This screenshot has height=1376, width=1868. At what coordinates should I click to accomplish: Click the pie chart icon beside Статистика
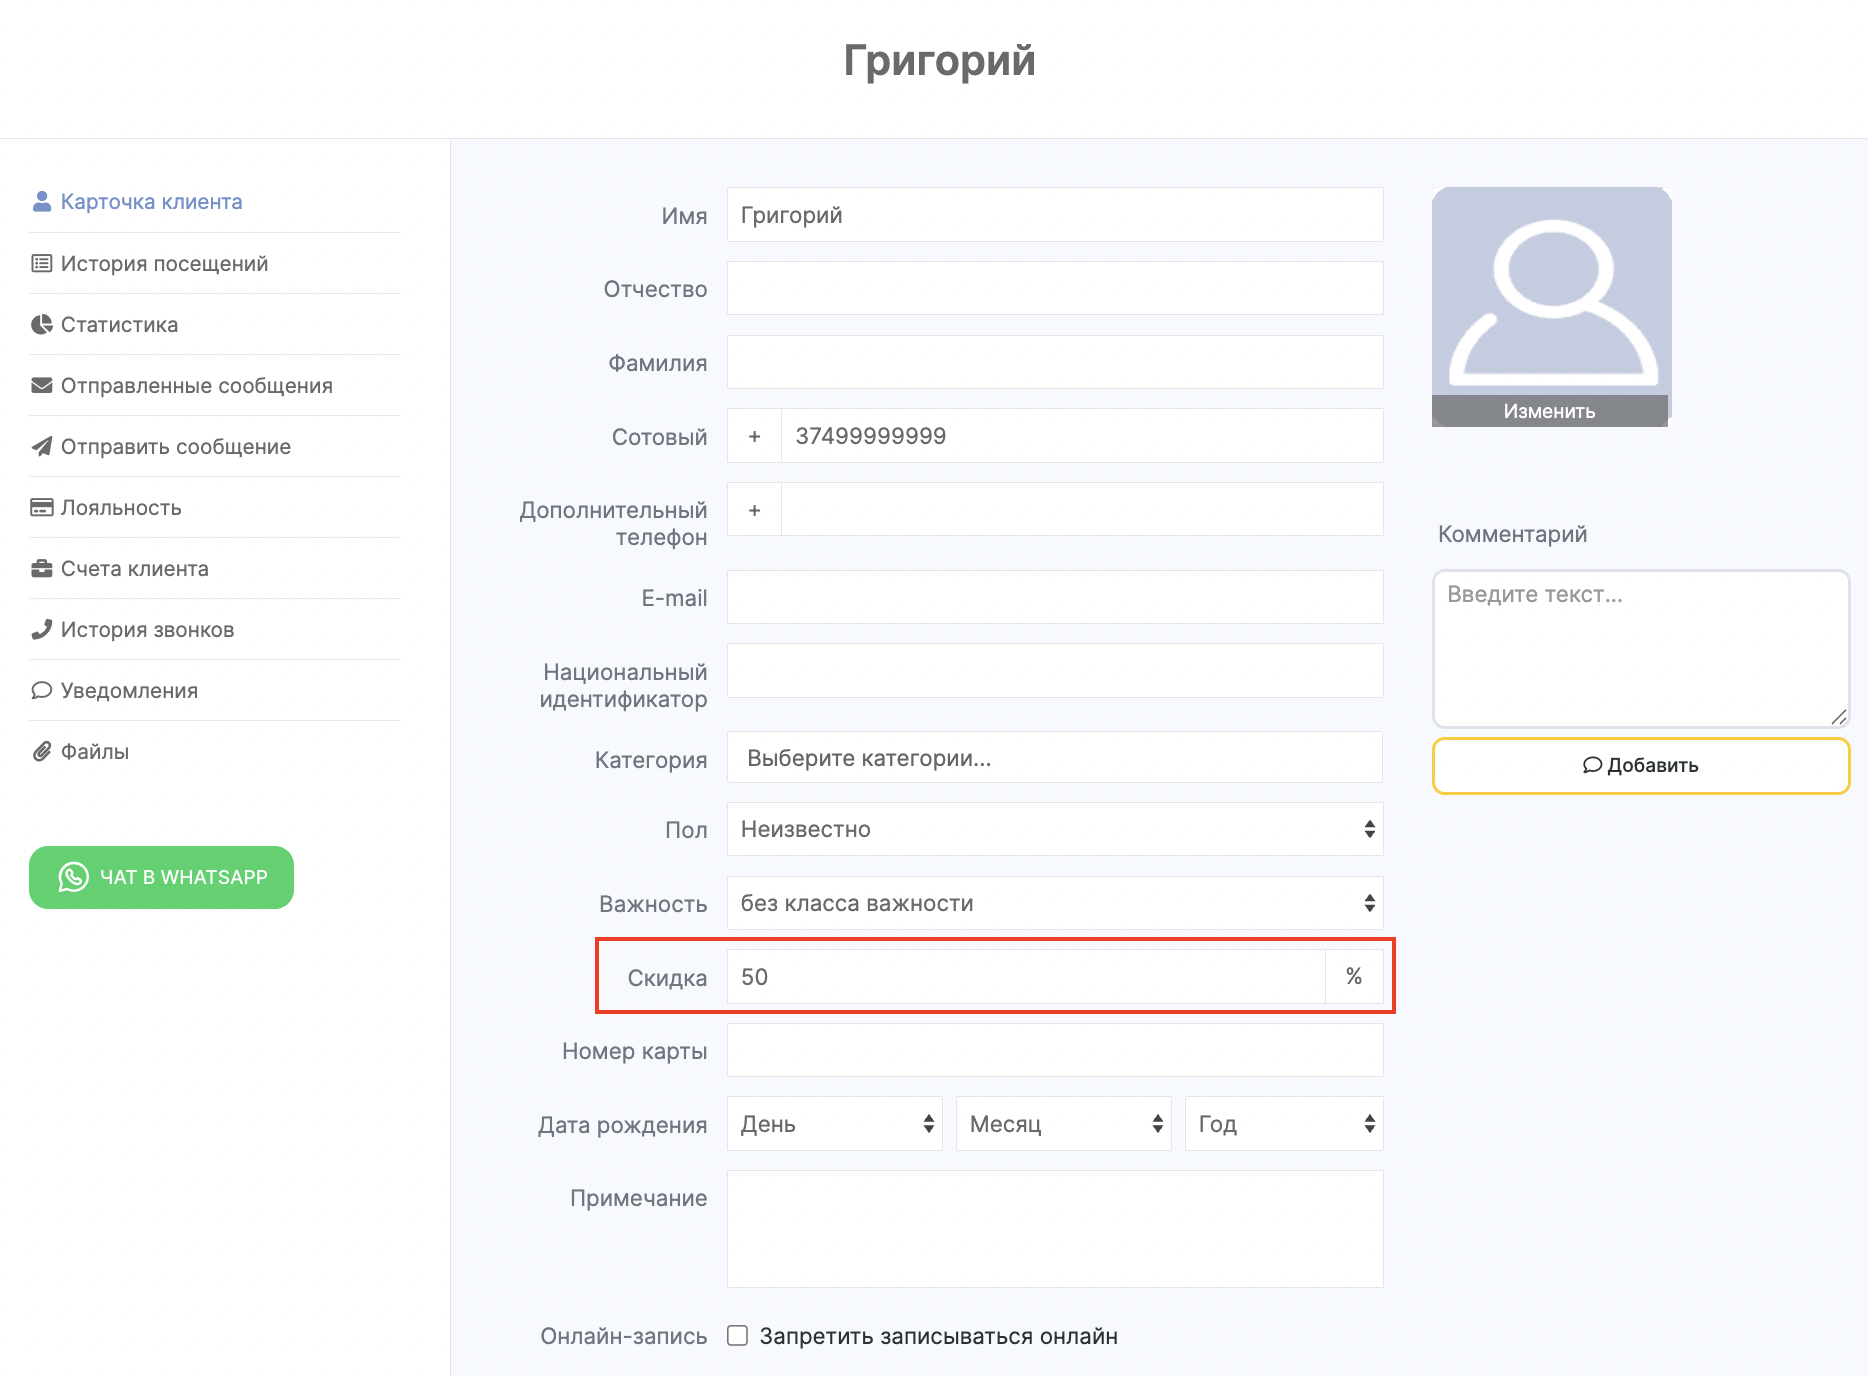[x=42, y=325]
